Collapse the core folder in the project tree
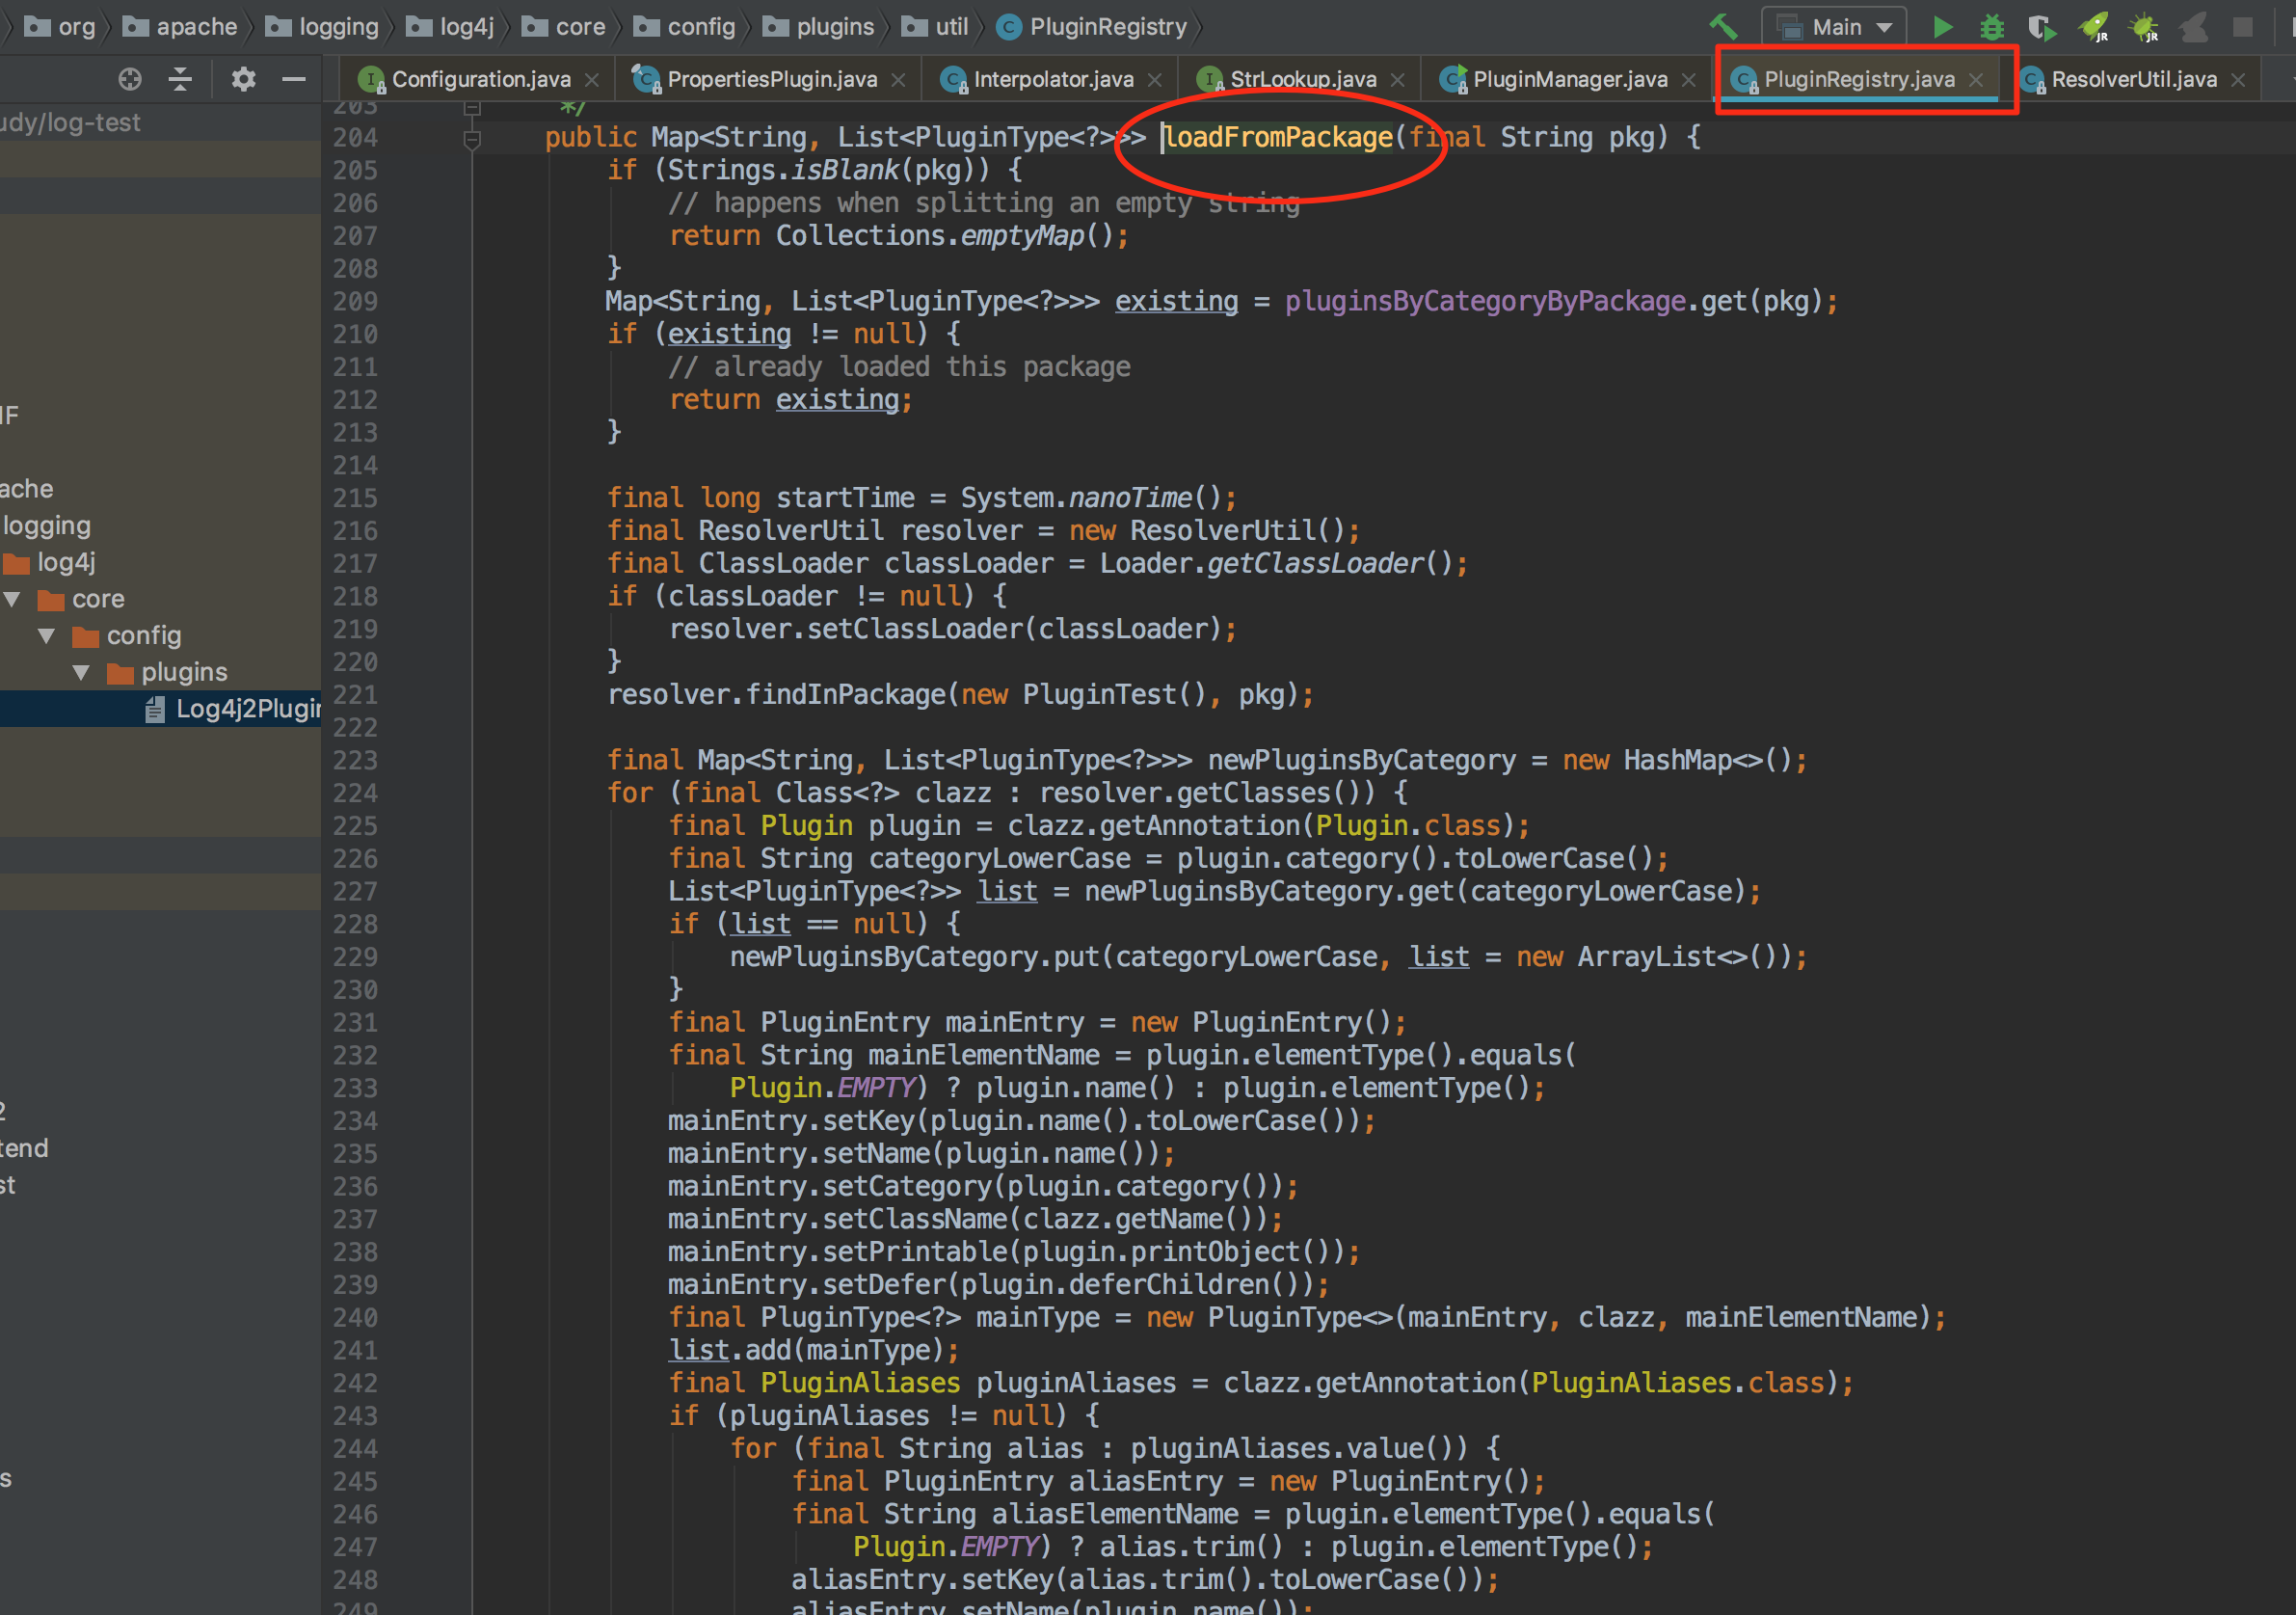Viewport: 2296px width, 1615px height. tap(12, 599)
